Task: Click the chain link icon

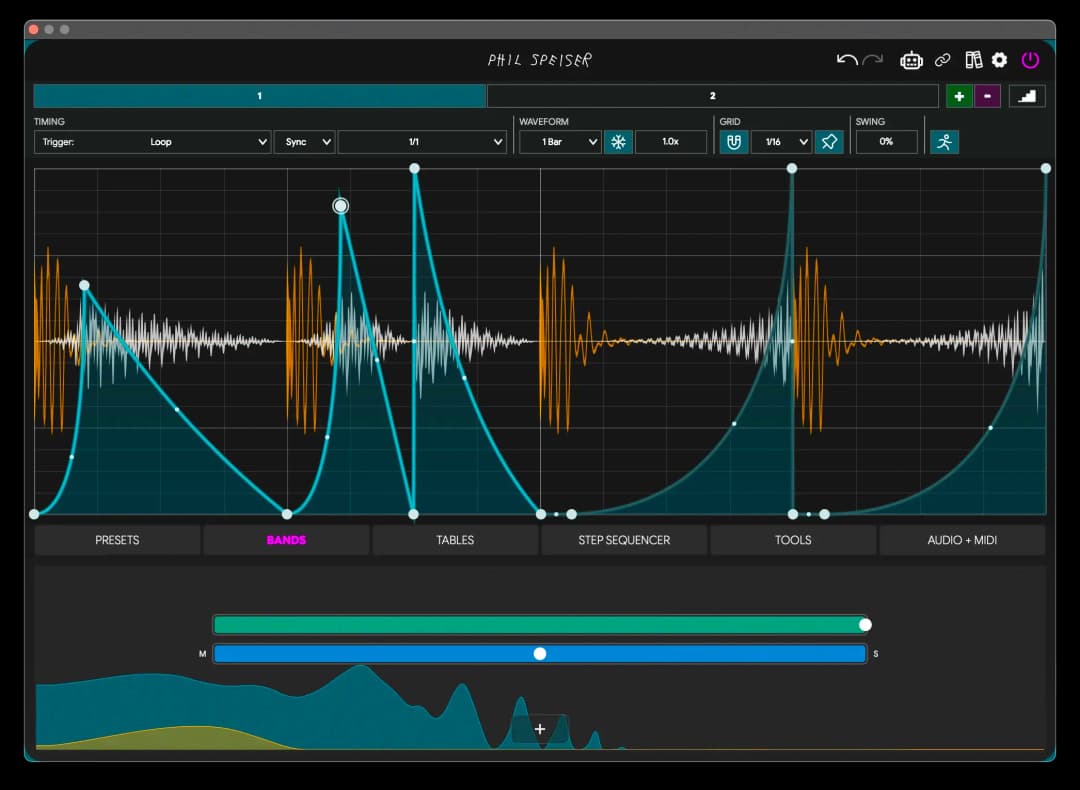Action: click(942, 60)
